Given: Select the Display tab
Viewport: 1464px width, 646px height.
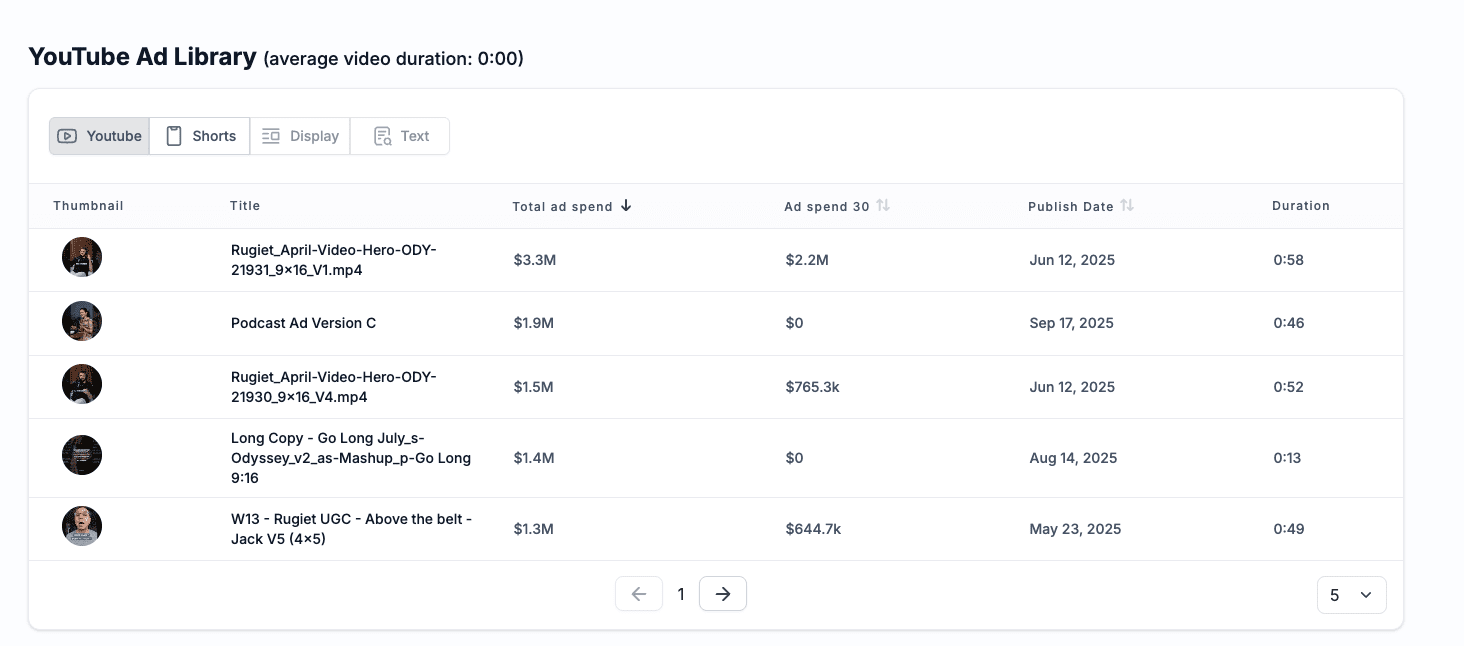Looking at the screenshot, I should [x=300, y=136].
